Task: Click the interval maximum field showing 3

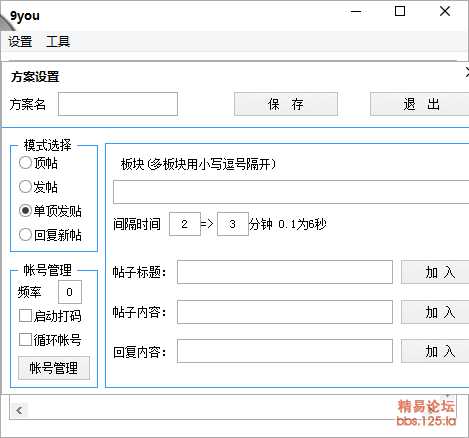Action: (233, 224)
